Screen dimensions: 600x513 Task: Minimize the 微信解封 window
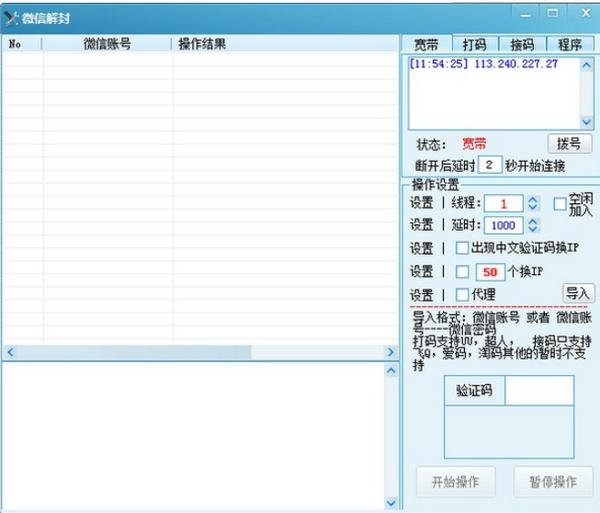click(525, 14)
